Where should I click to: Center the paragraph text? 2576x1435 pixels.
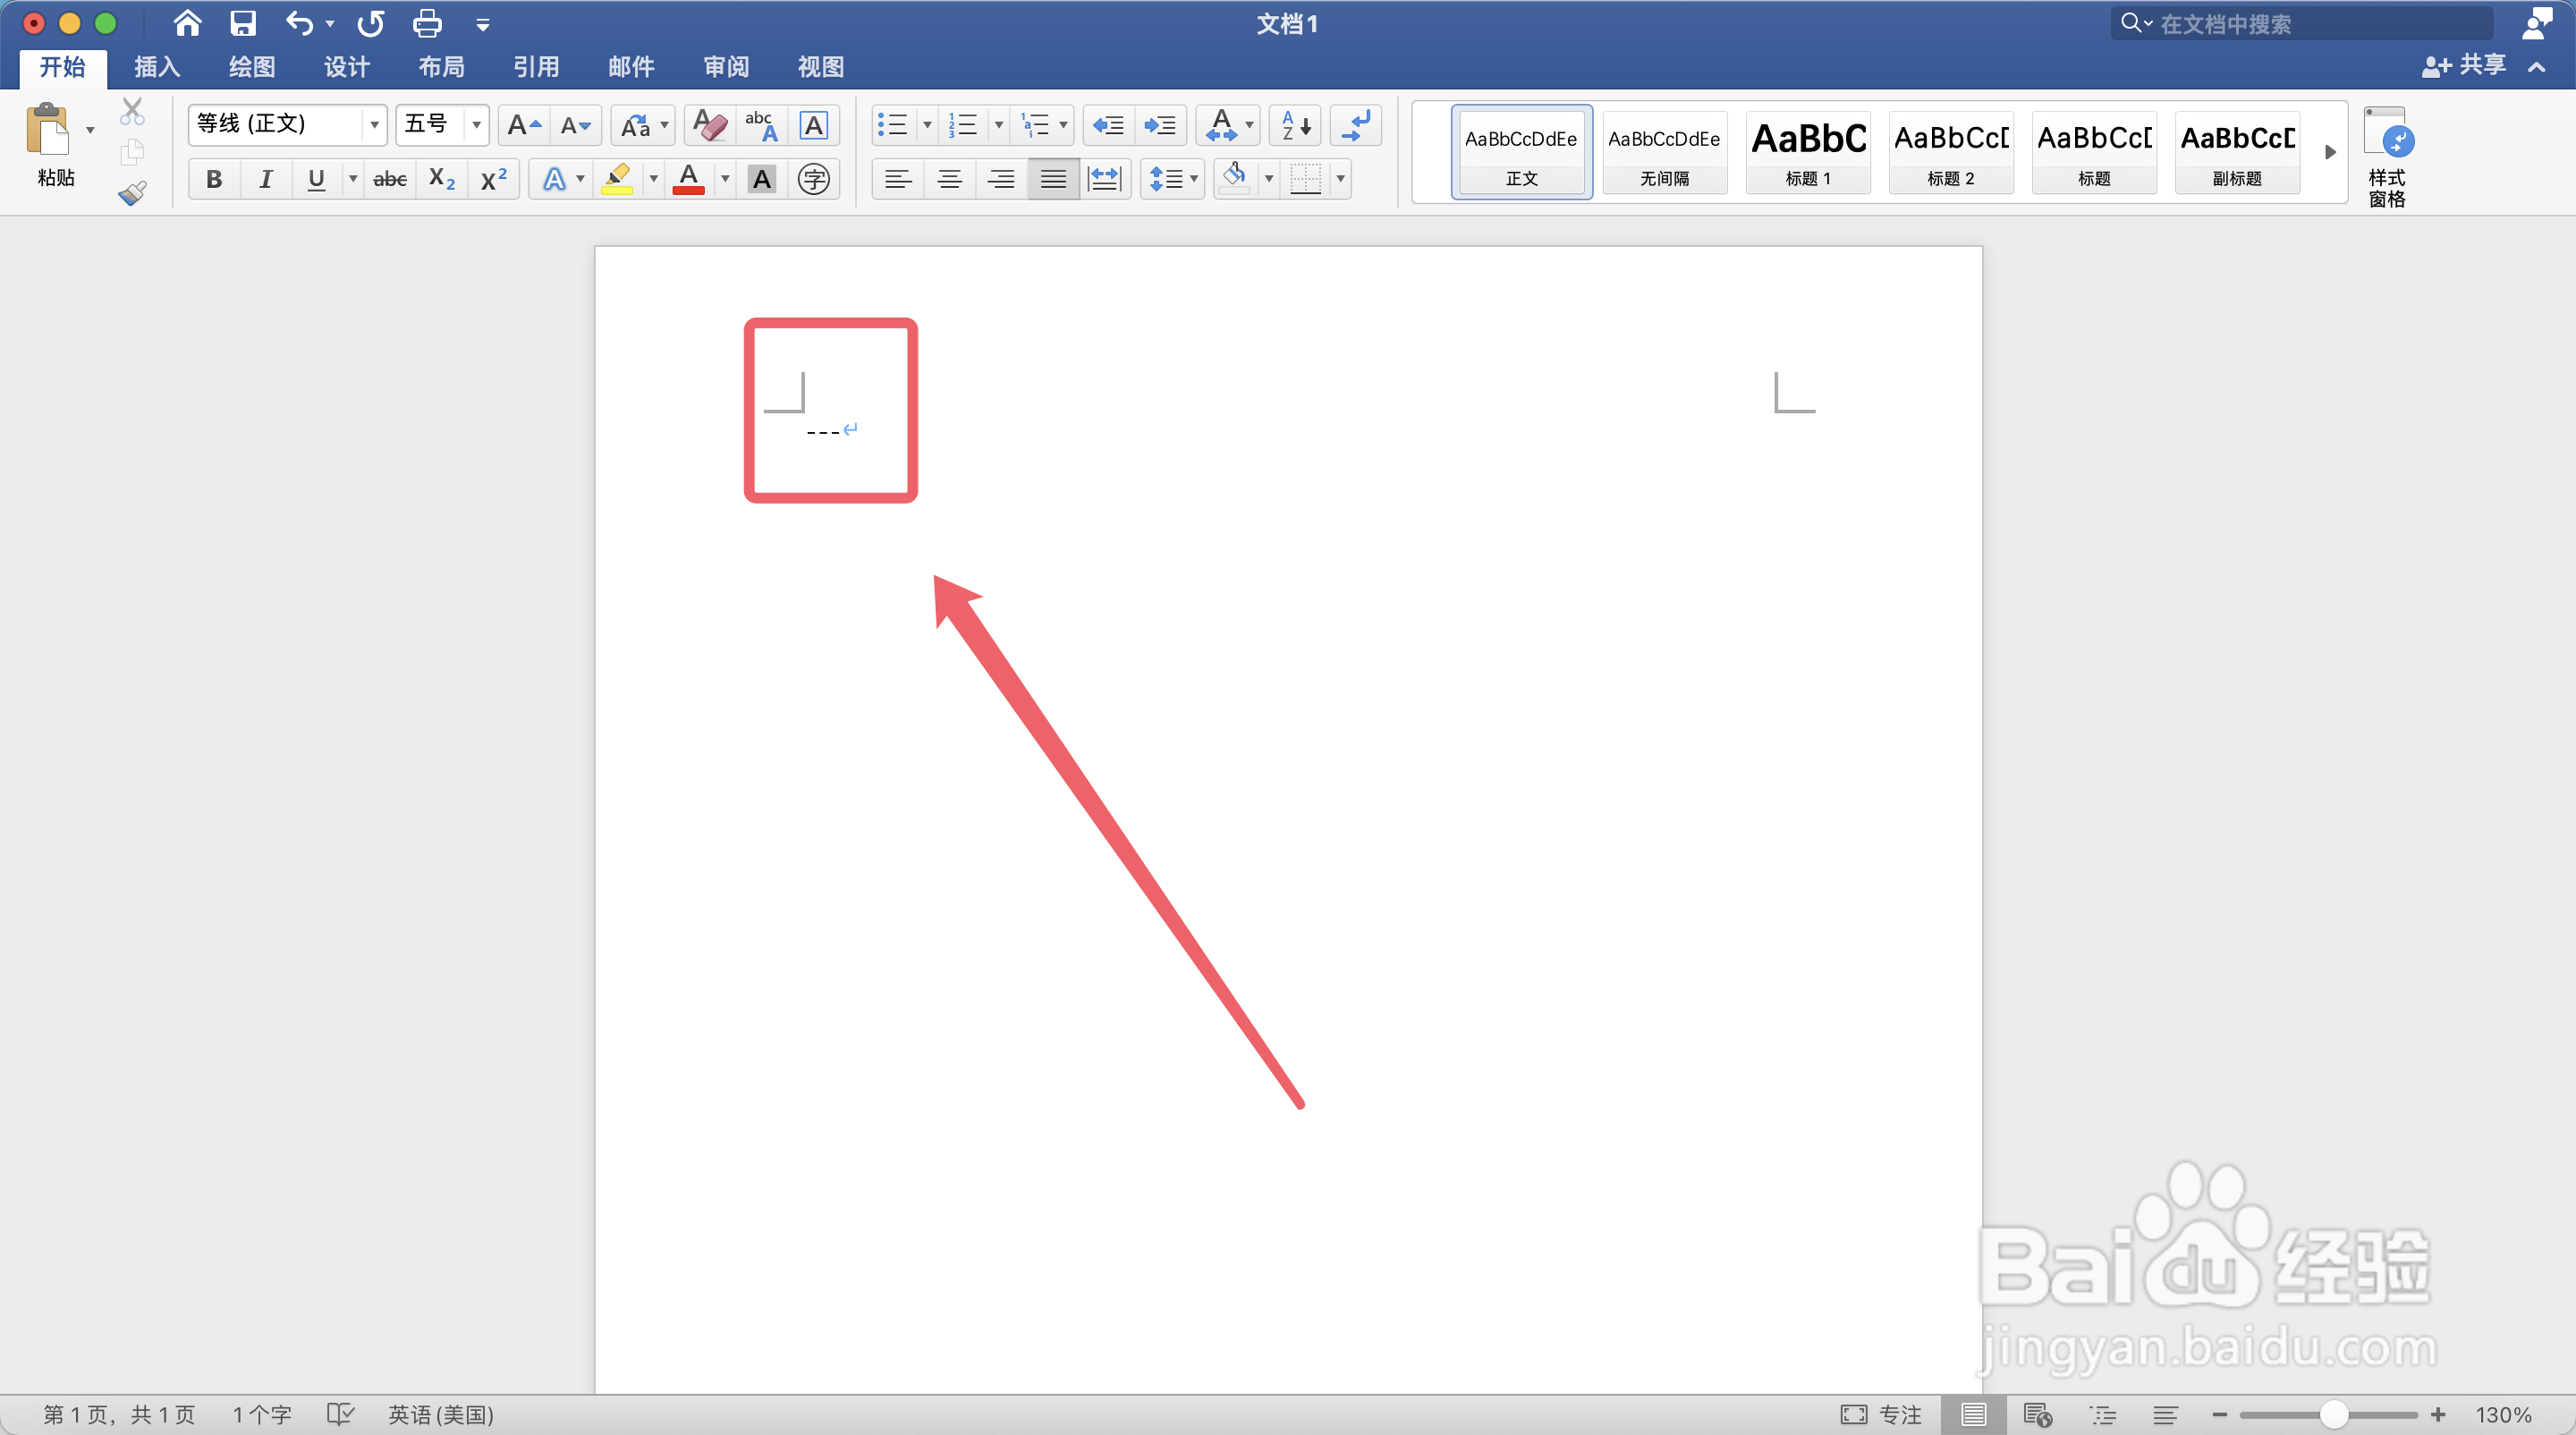tap(950, 179)
